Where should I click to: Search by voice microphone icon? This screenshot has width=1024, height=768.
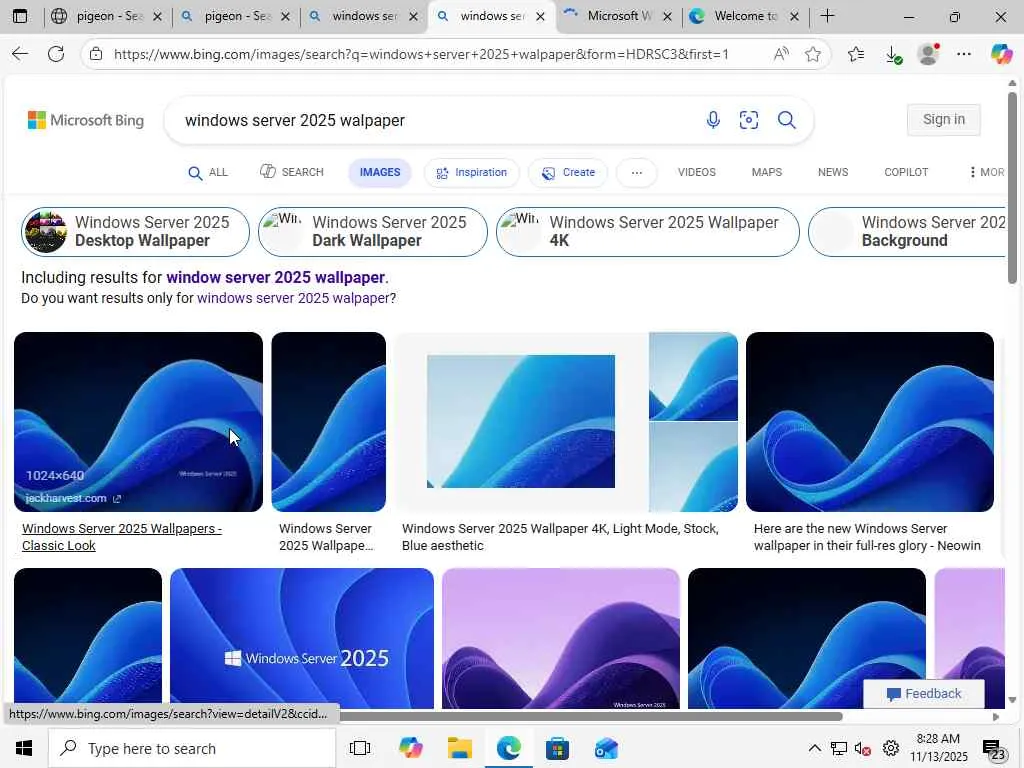(x=713, y=120)
